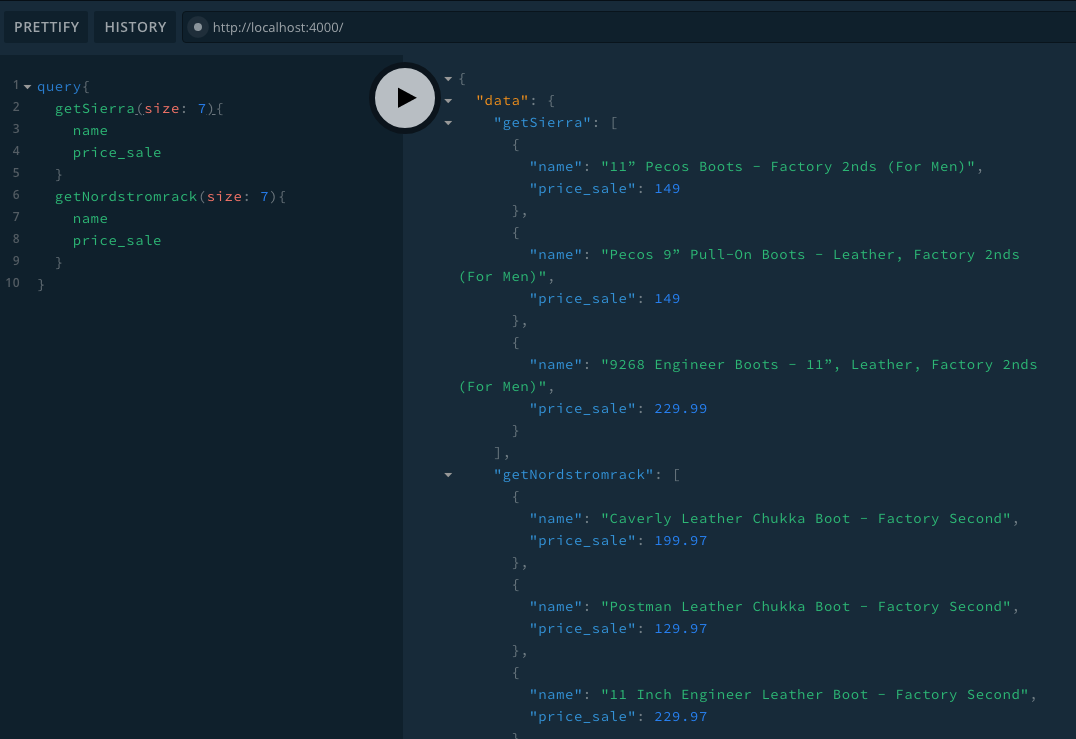Collapse the root response object arrow
This screenshot has width=1076, height=739.
click(x=448, y=79)
